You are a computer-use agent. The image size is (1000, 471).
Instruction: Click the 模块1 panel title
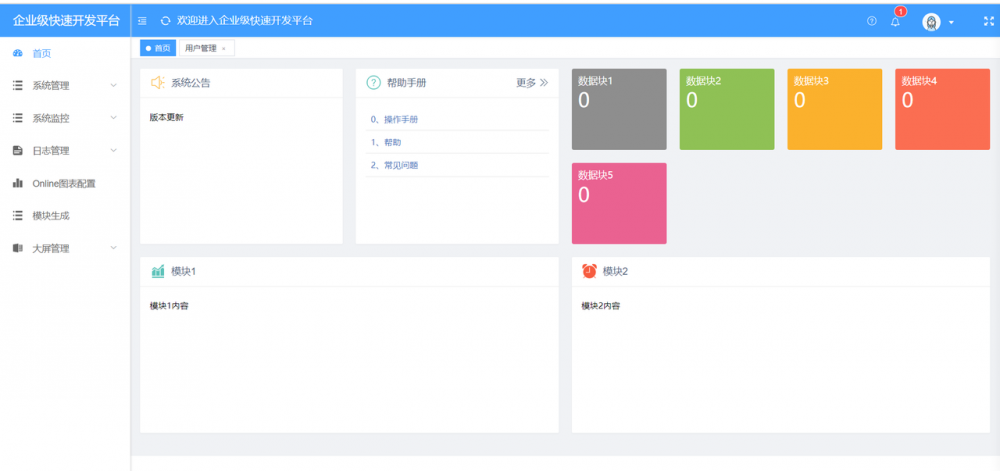184,272
